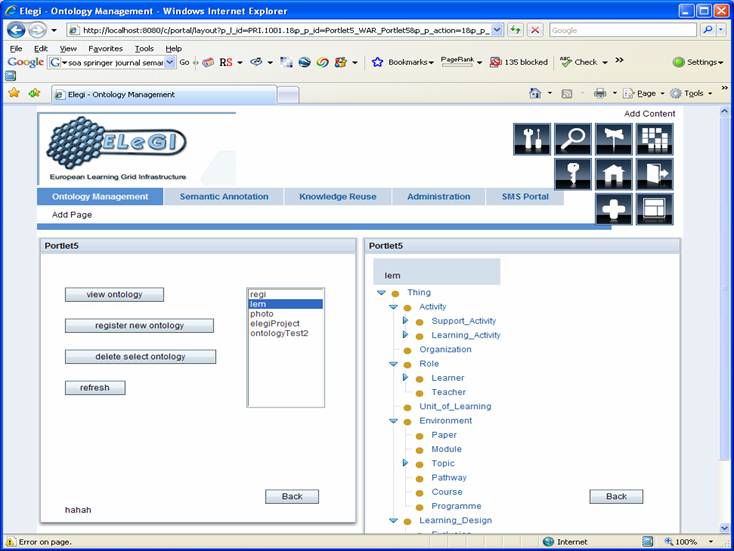Select 'photo' in ontology list
This screenshot has height=551, width=734.
point(286,314)
